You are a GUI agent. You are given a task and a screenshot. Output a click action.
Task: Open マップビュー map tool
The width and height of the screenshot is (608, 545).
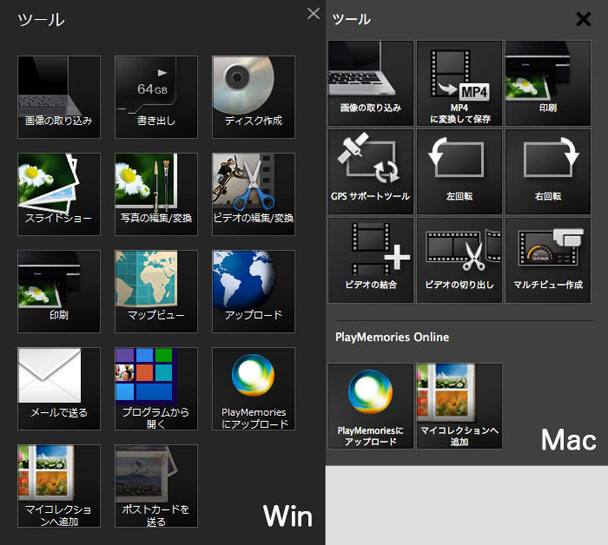point(156,291)
